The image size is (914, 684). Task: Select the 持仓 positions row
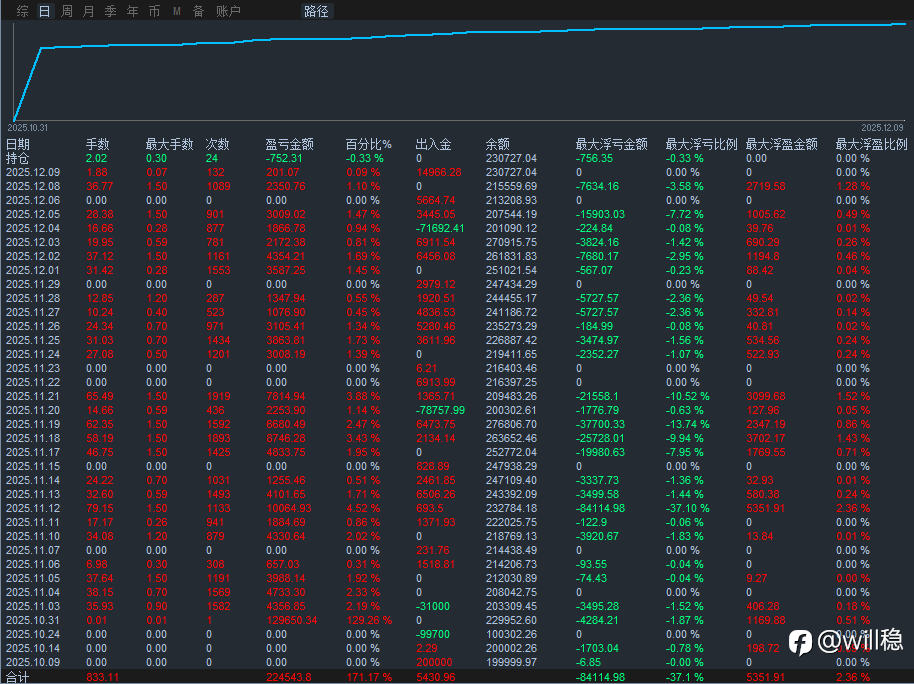[18, 158]
